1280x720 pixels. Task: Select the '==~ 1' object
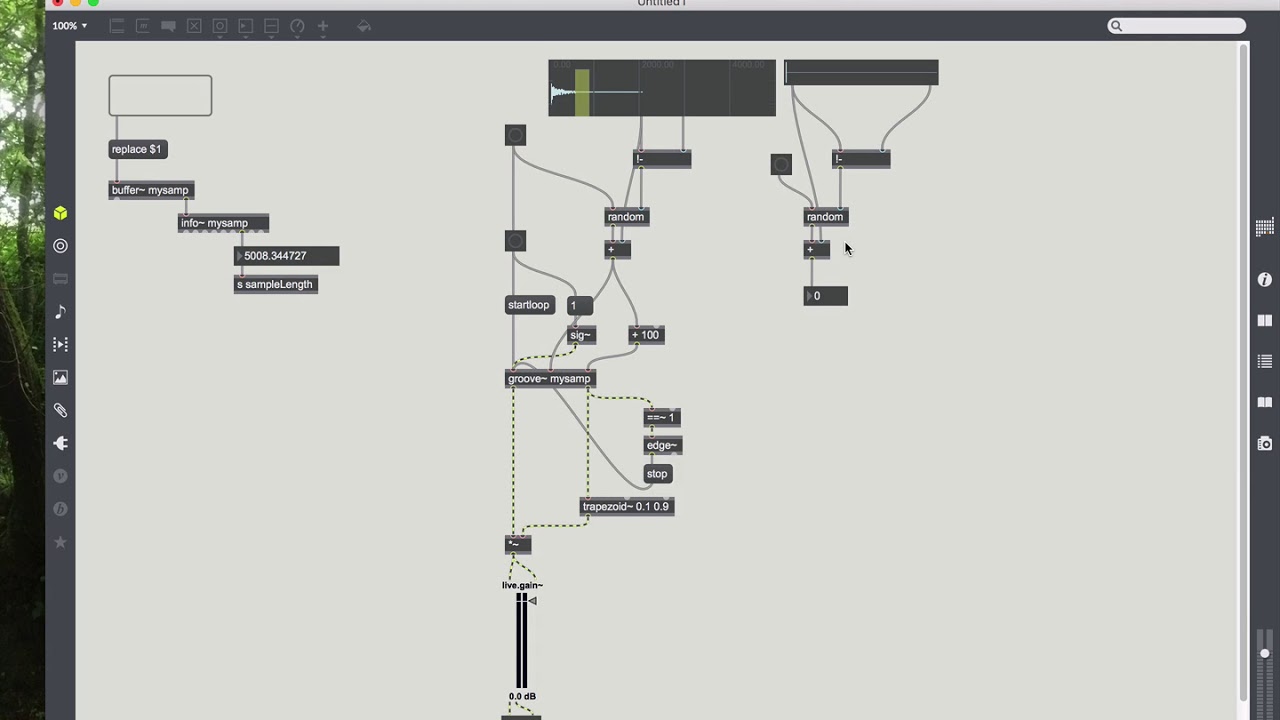coord(662,418)
